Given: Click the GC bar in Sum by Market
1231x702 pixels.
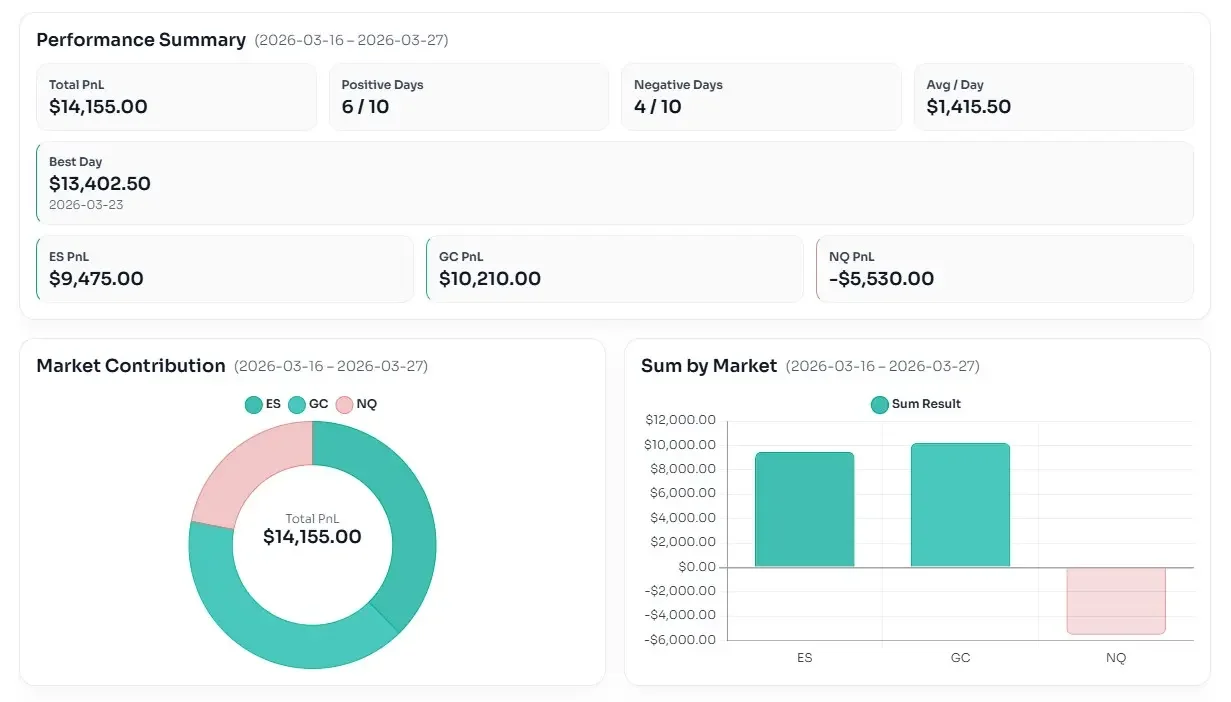Looking at the screenshot, I should [x=960, y=505].
